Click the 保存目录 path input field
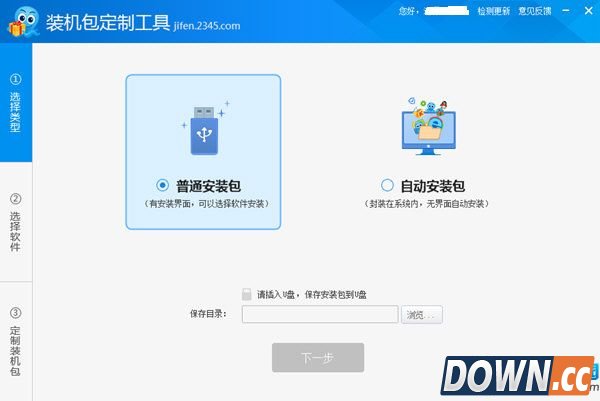600x401 pixels. tap(319, 315)
